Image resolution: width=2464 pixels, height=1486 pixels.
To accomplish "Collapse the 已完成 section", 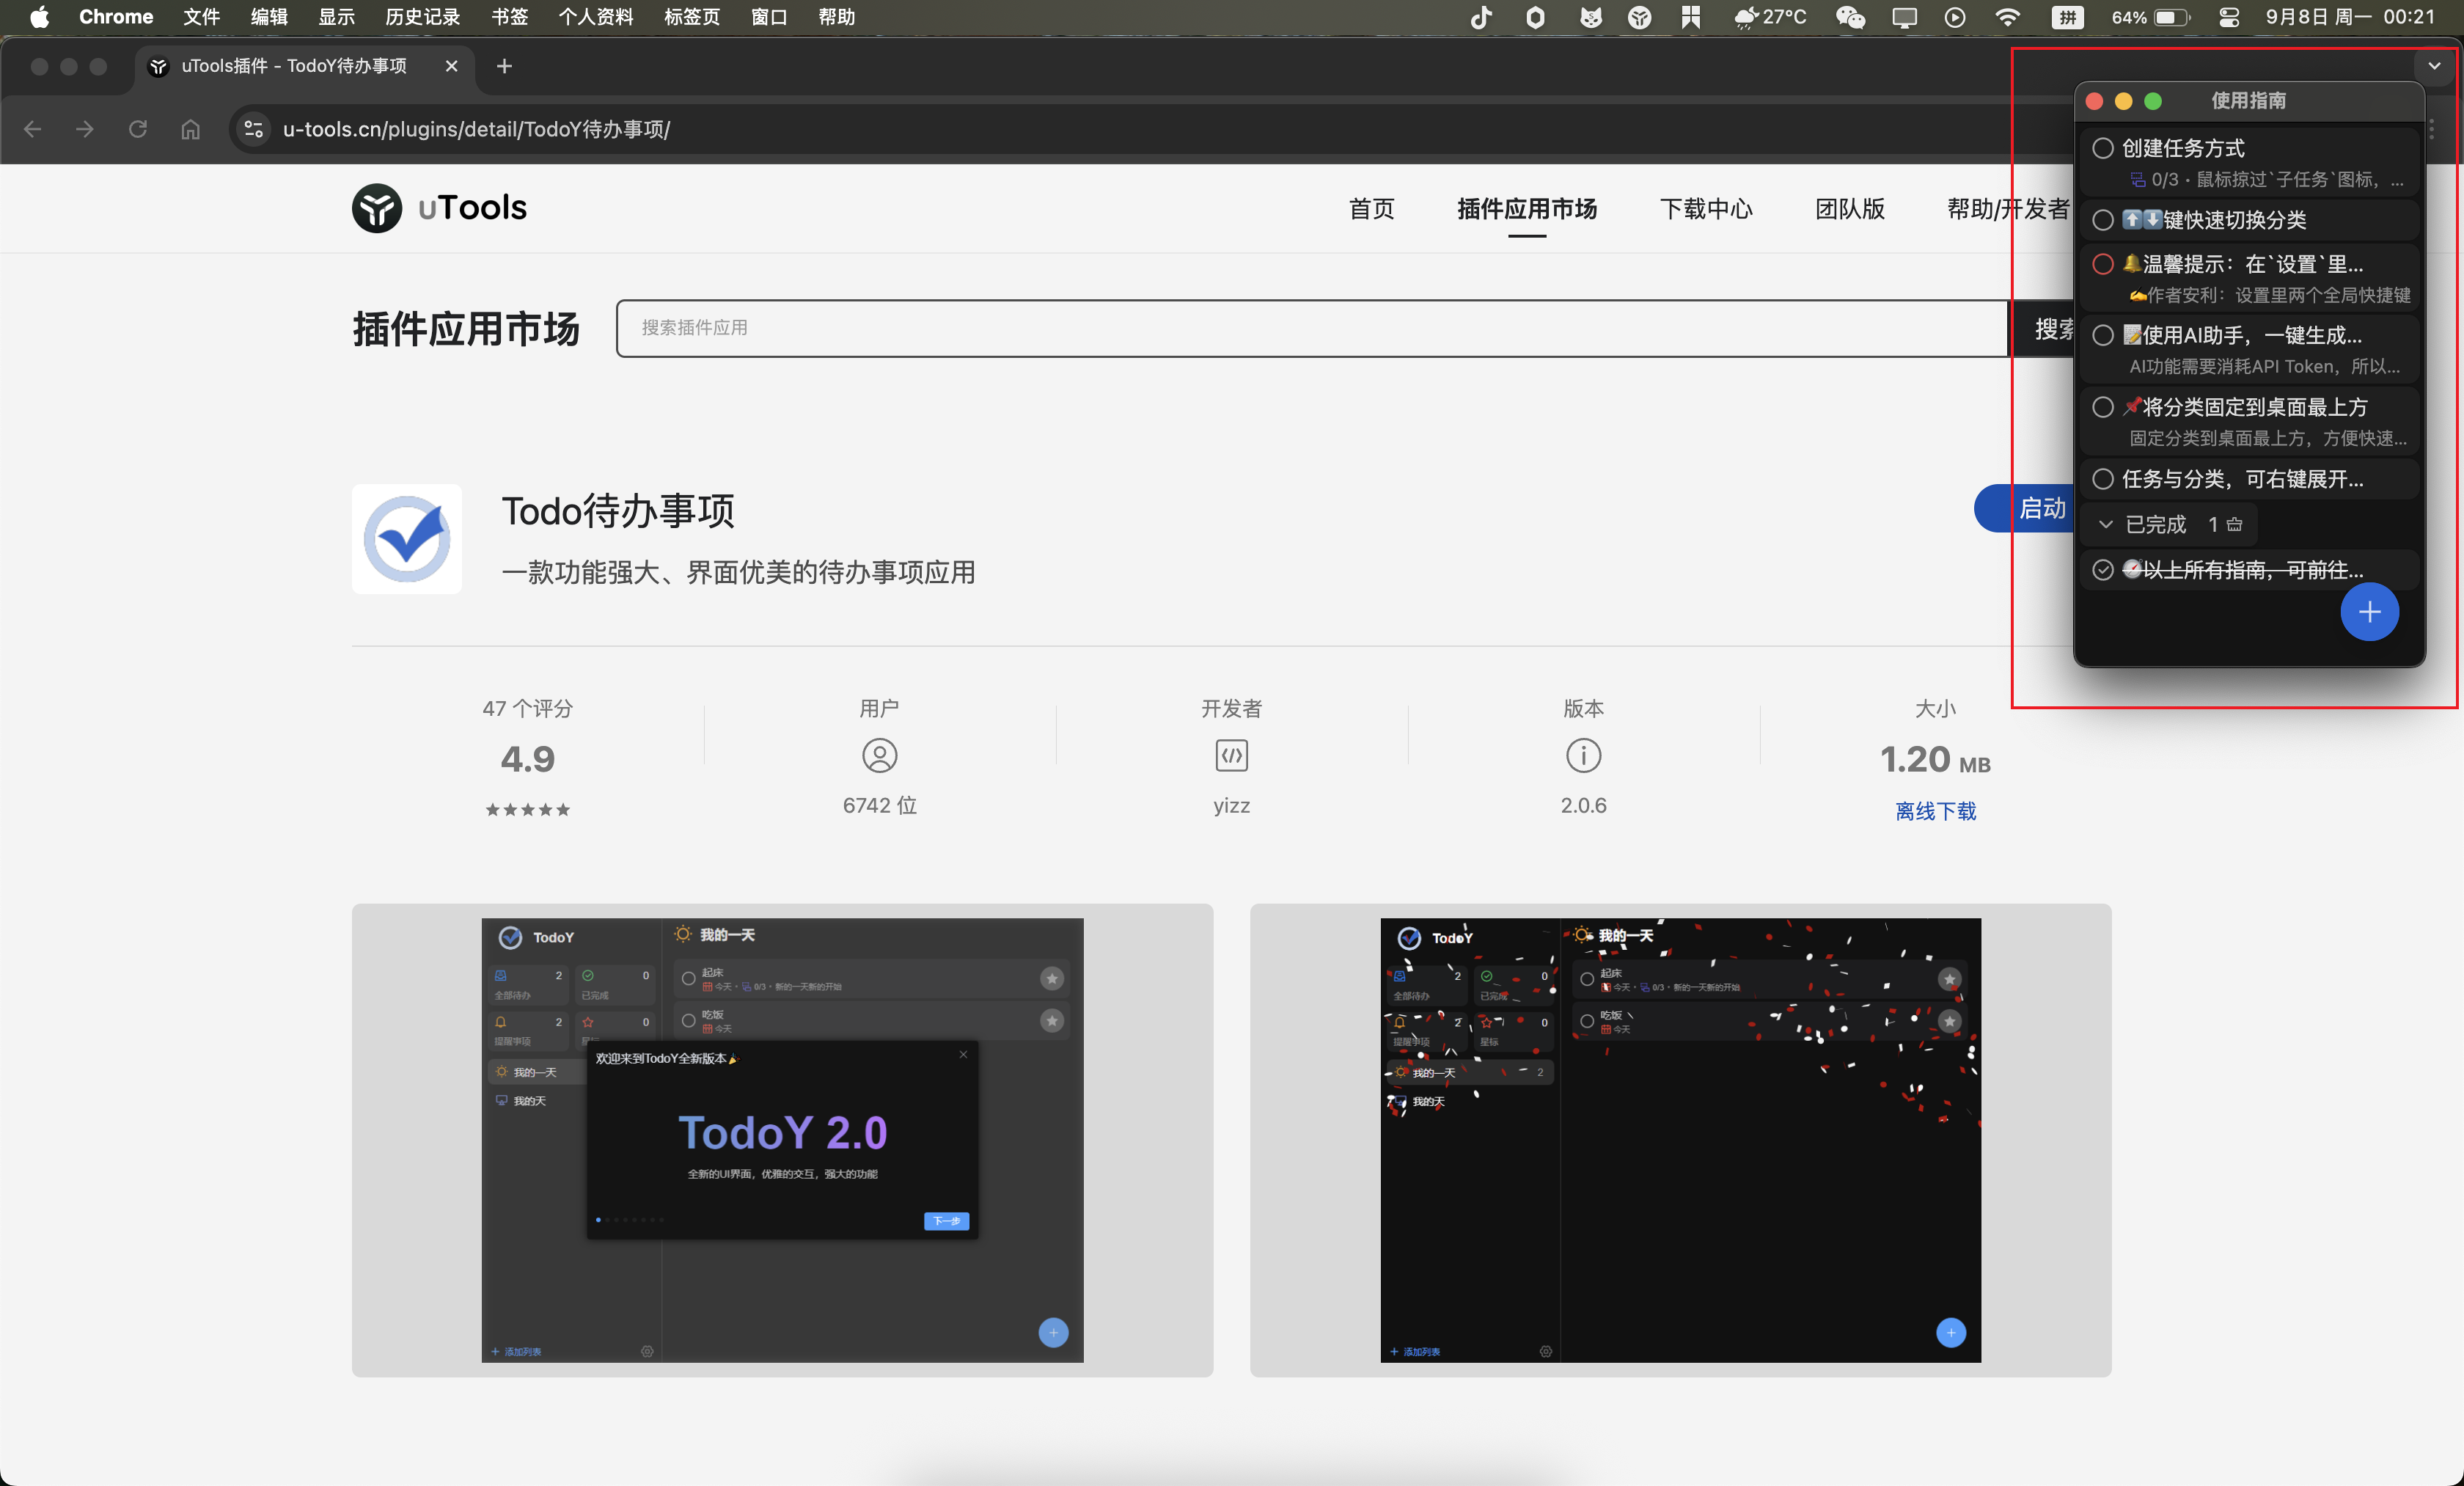I will tap(2105, 524).
